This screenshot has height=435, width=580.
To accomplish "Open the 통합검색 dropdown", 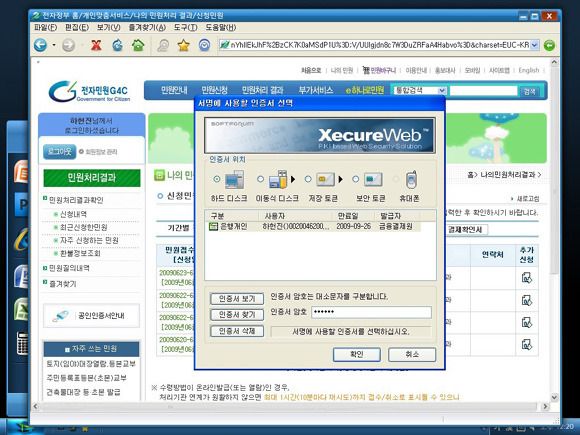I will pyautogui.click(x=420, y=91).
